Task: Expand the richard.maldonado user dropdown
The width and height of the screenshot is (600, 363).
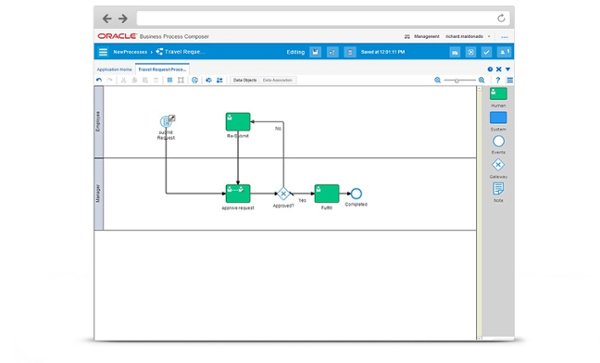Action: point(489,36)
